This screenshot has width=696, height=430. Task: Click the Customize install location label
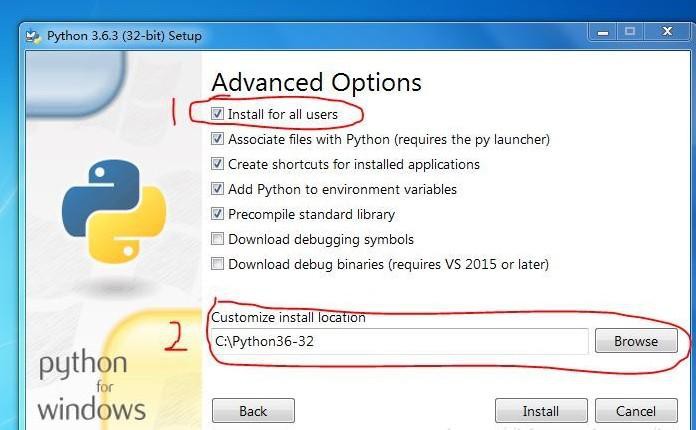(289, 317)
